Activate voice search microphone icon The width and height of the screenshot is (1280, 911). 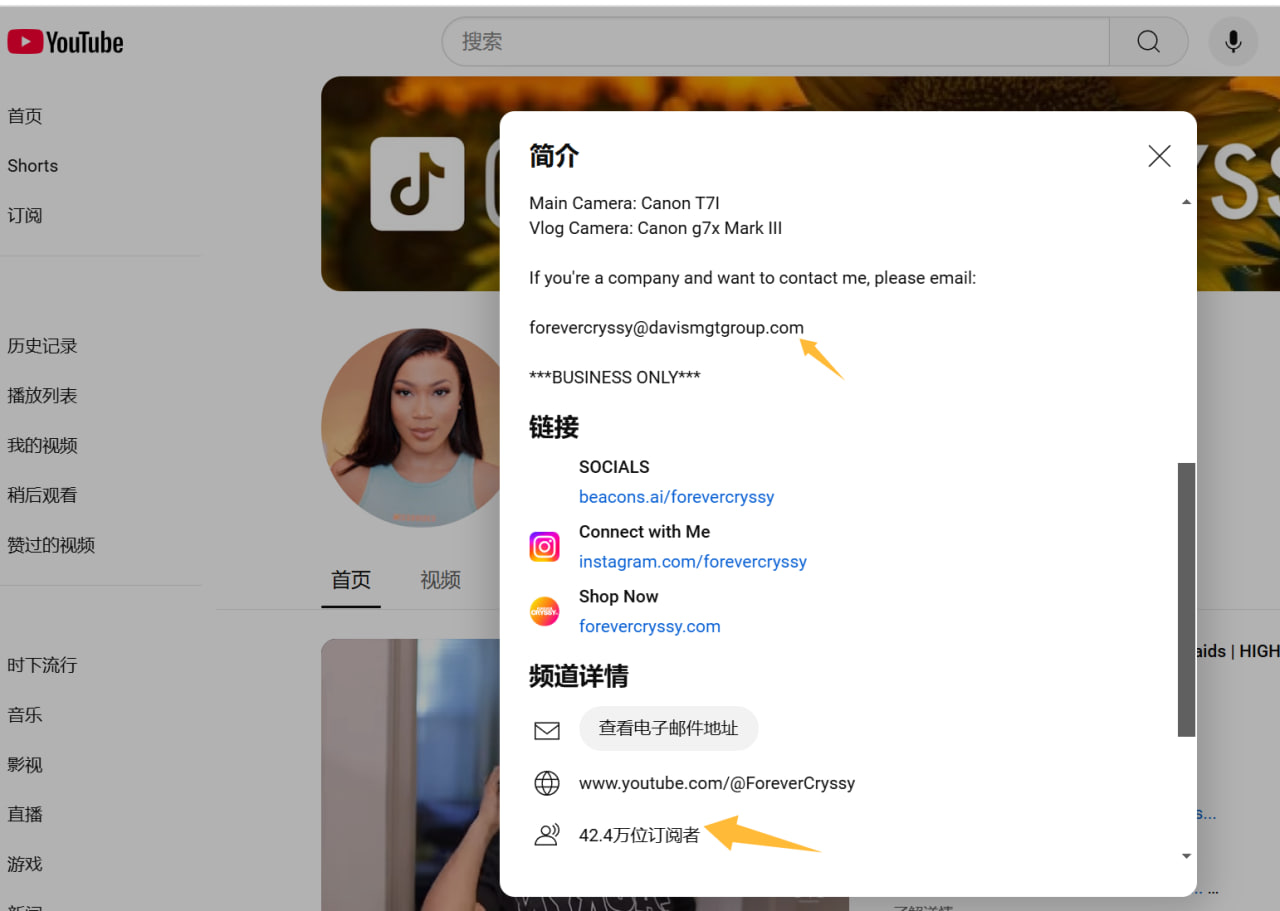point(1233,42)
